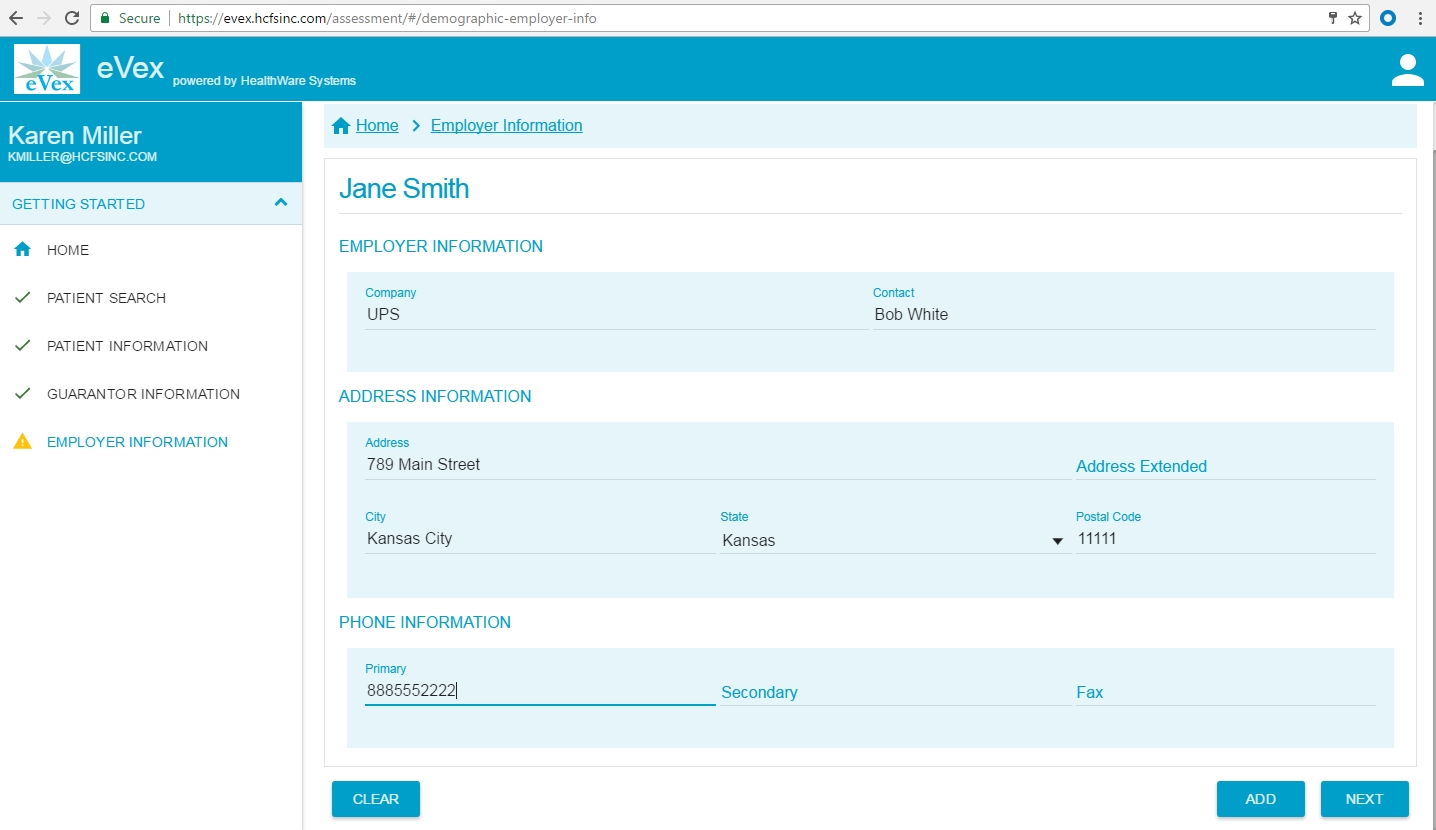The image size is (1436, 830).
Task: Click the Clear button
Action: 376,799
